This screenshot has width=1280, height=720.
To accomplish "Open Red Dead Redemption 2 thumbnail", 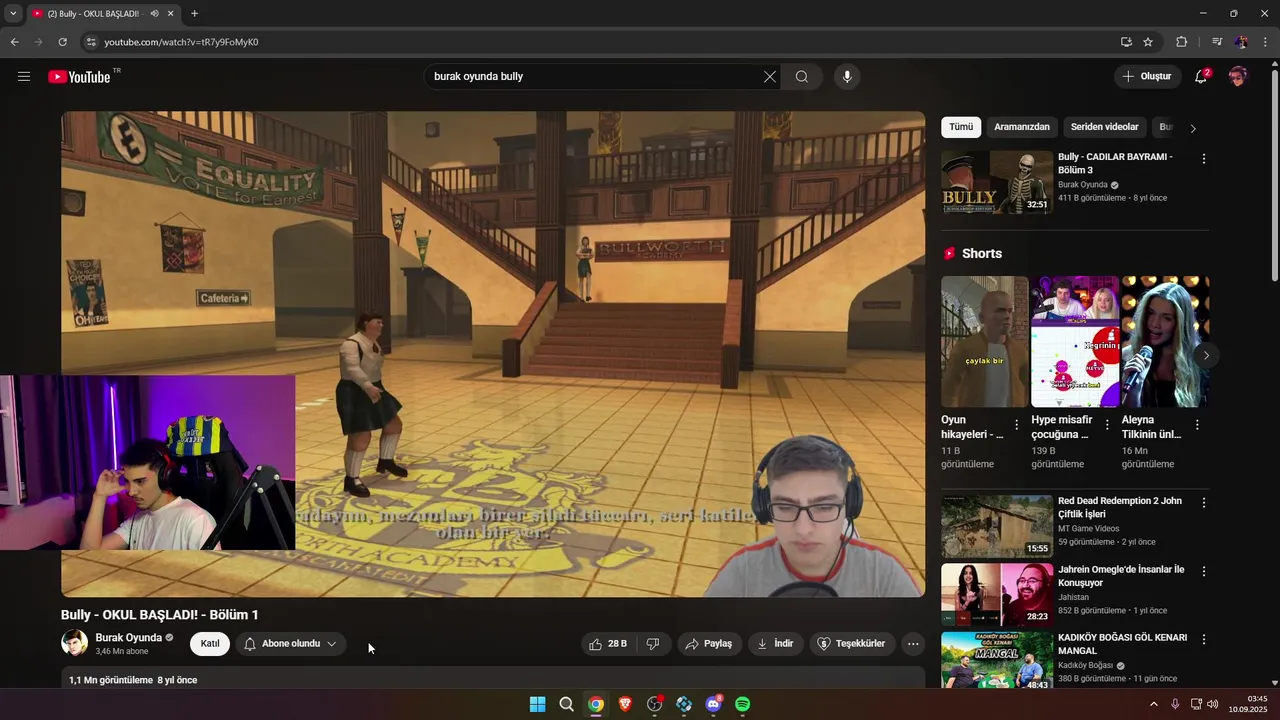I will [997, 526].
